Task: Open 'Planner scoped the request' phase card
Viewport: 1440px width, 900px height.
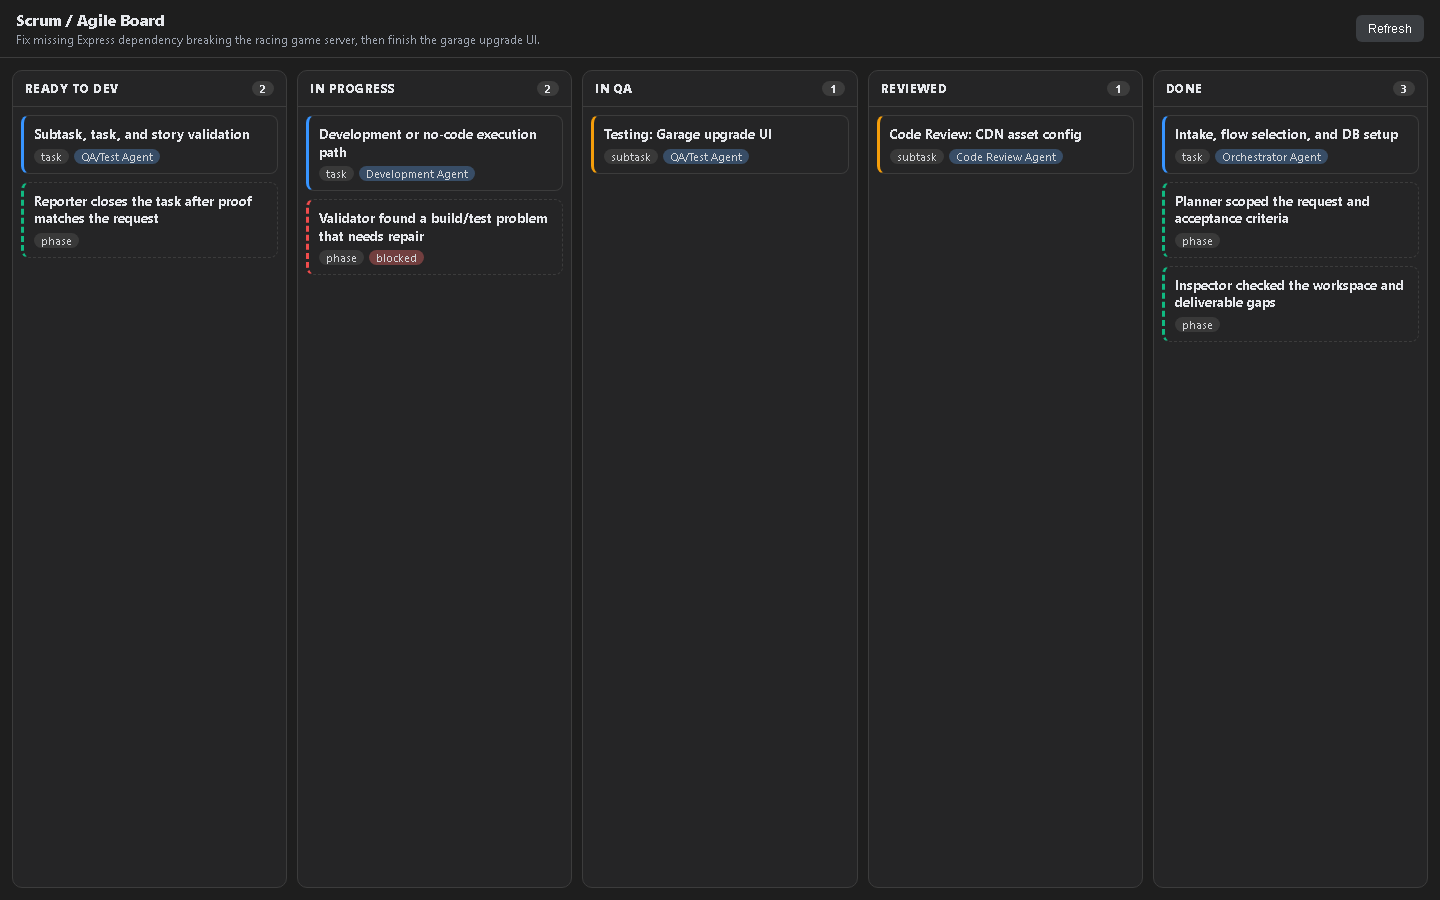Action: (x=1290, y=220)
